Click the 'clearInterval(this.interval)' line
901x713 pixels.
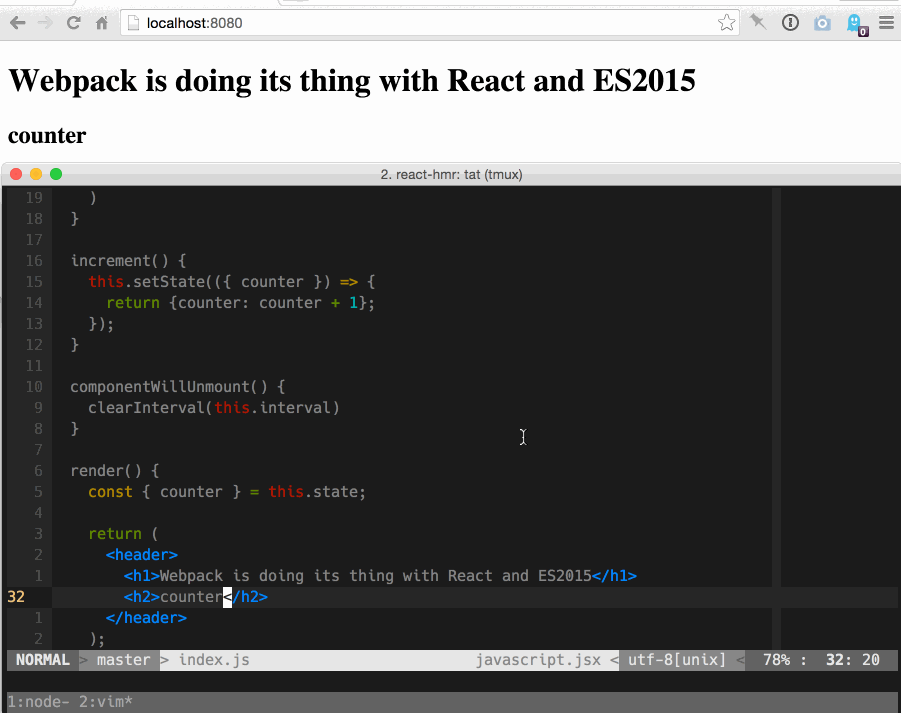click(214, 408)
